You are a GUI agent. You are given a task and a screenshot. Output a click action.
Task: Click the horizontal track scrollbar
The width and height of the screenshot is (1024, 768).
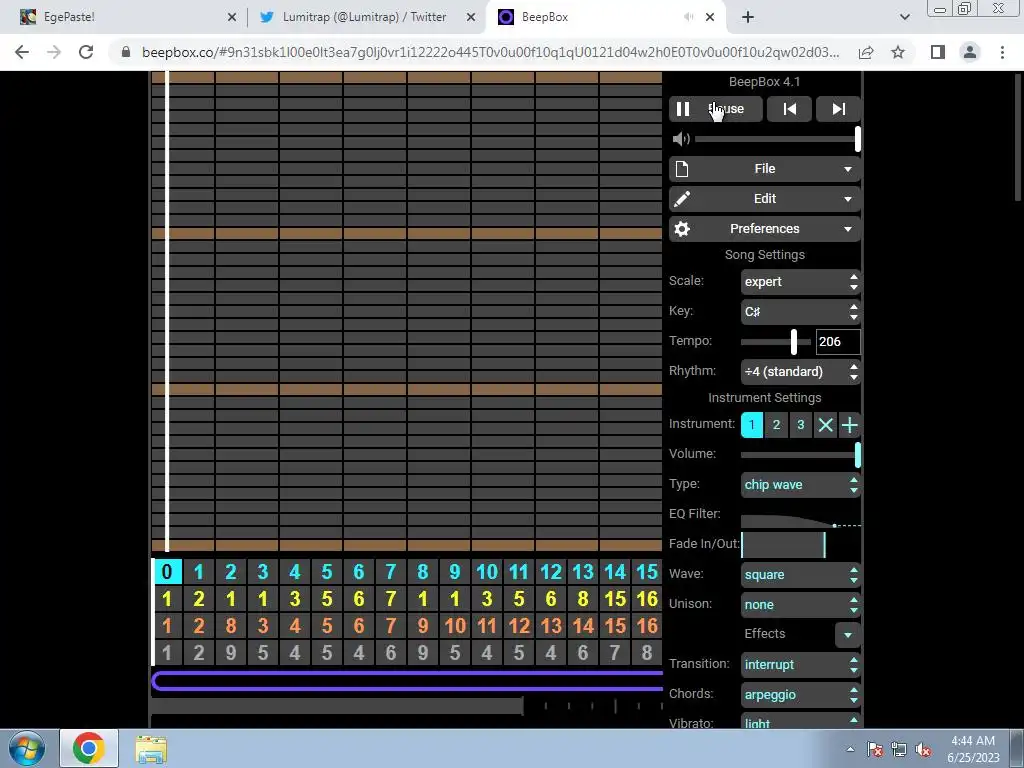(x=337, y=705)
